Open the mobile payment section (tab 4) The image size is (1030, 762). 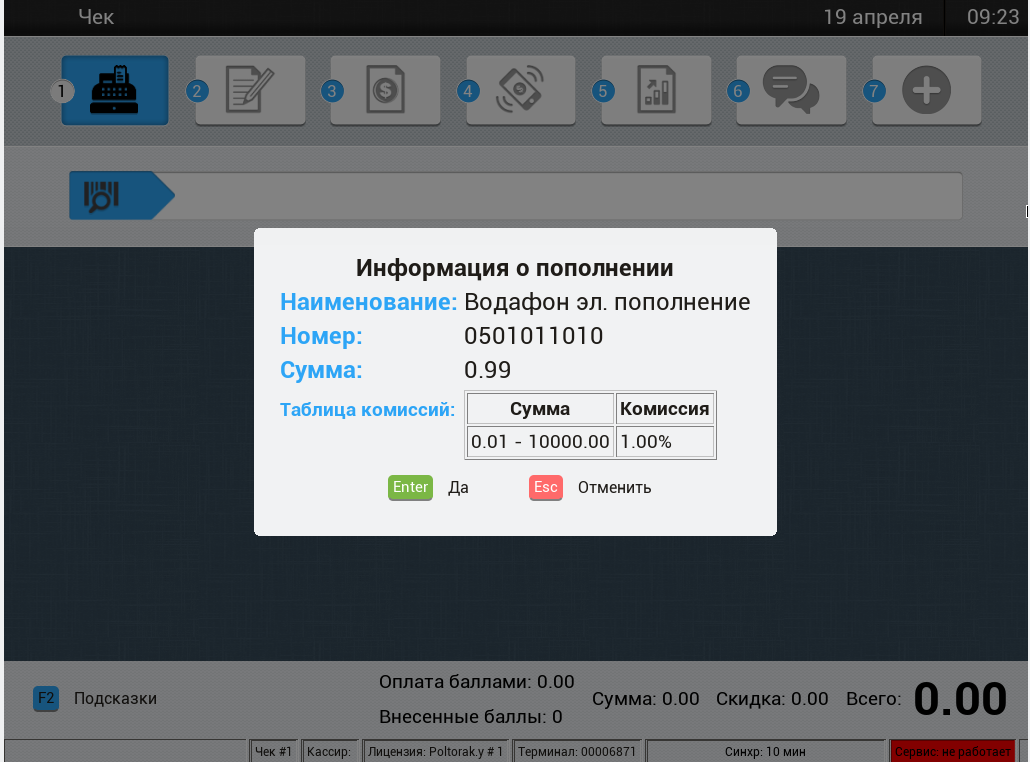(521, 91)
